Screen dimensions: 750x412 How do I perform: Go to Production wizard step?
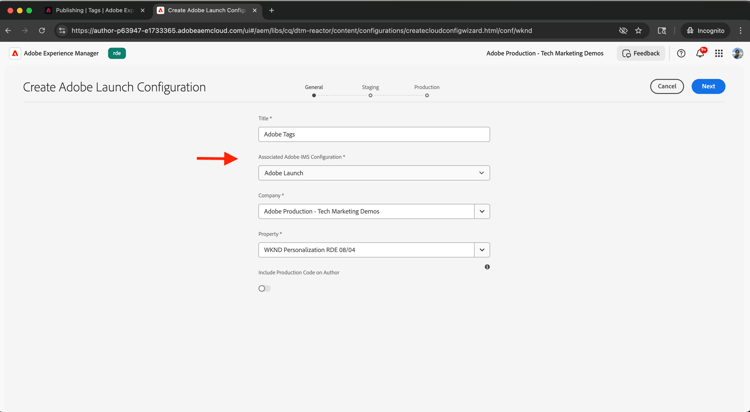(x=427, y=90)
